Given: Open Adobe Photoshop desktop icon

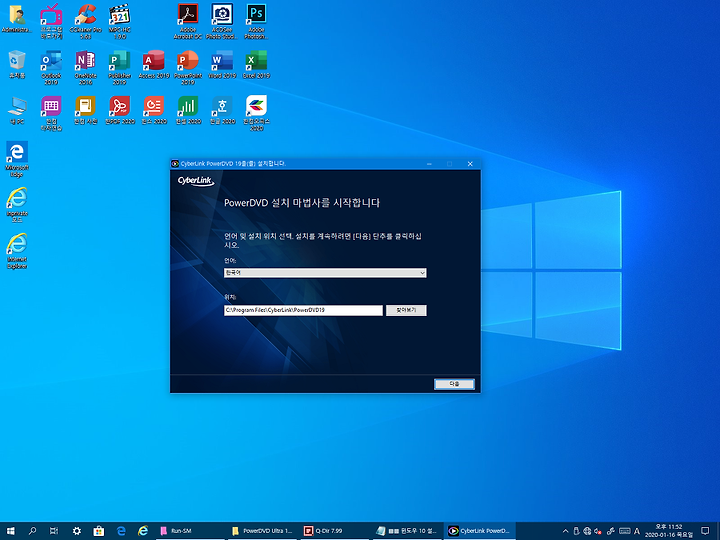Looking at the screenshot, I should [x=256, y=22].
